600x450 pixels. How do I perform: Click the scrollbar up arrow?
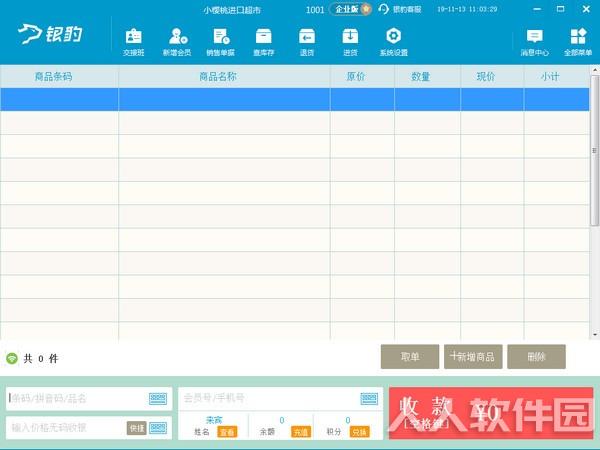click(595, 70)
